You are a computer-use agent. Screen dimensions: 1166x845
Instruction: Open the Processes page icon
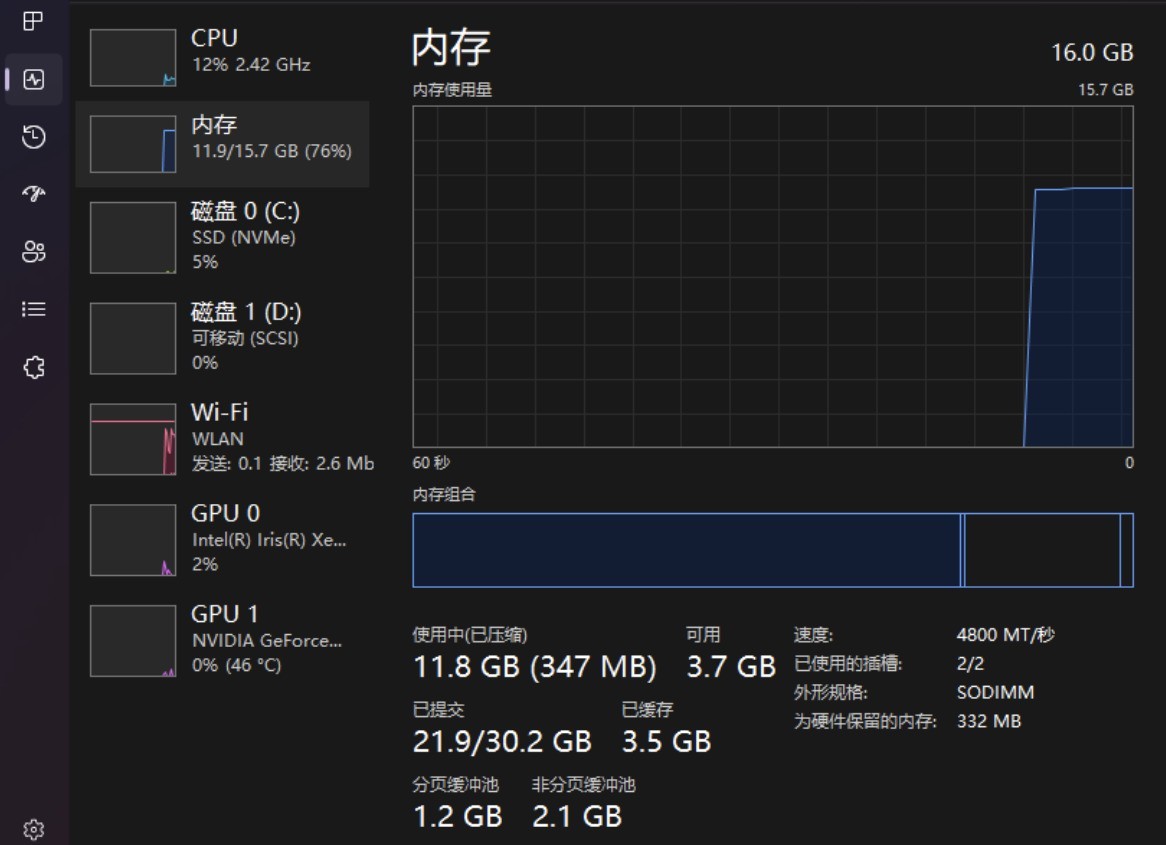click(x=33, y=22)
